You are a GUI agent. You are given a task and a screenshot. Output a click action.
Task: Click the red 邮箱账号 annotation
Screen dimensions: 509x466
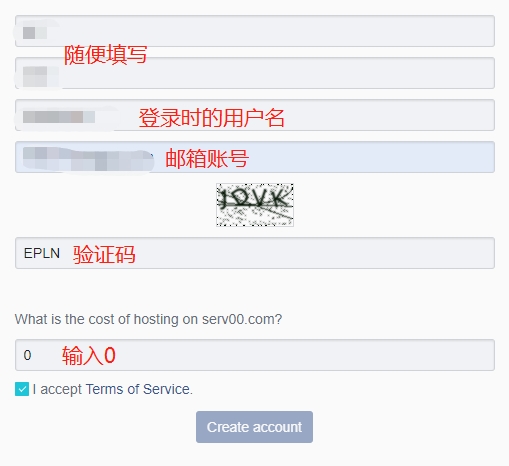click(x=207, y=158)
